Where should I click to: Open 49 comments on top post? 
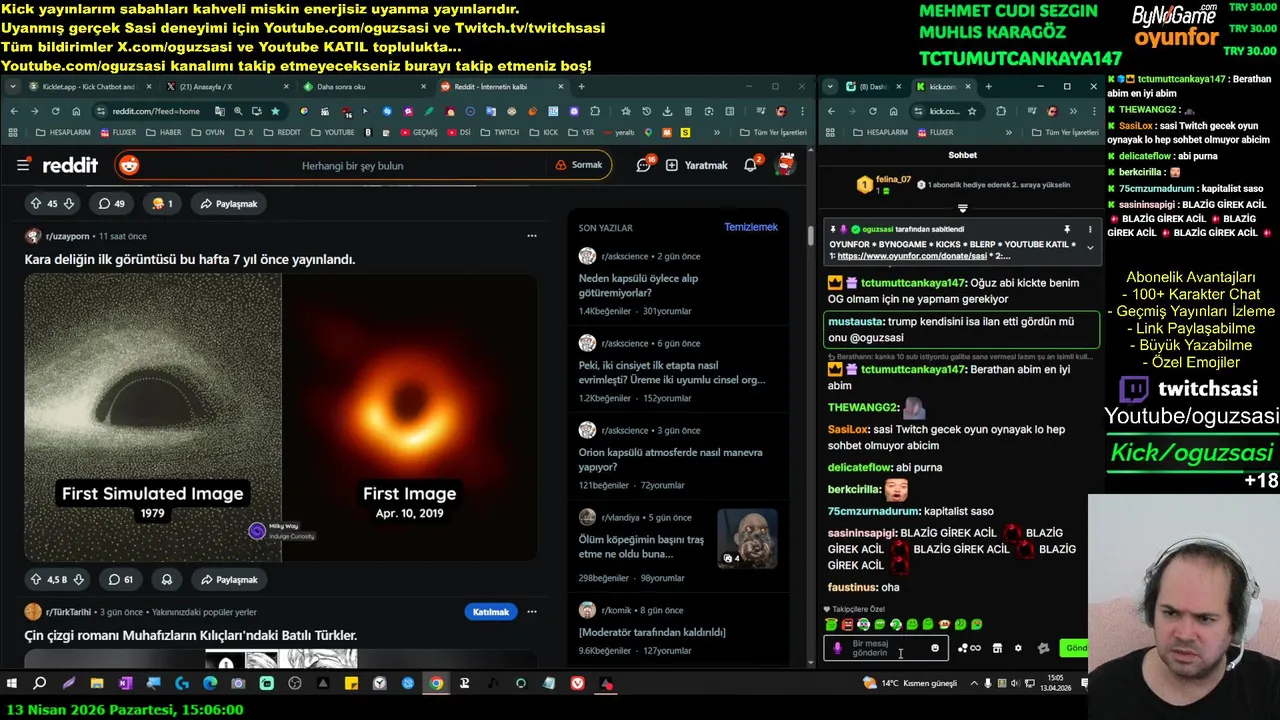click(x=112, y=203)
